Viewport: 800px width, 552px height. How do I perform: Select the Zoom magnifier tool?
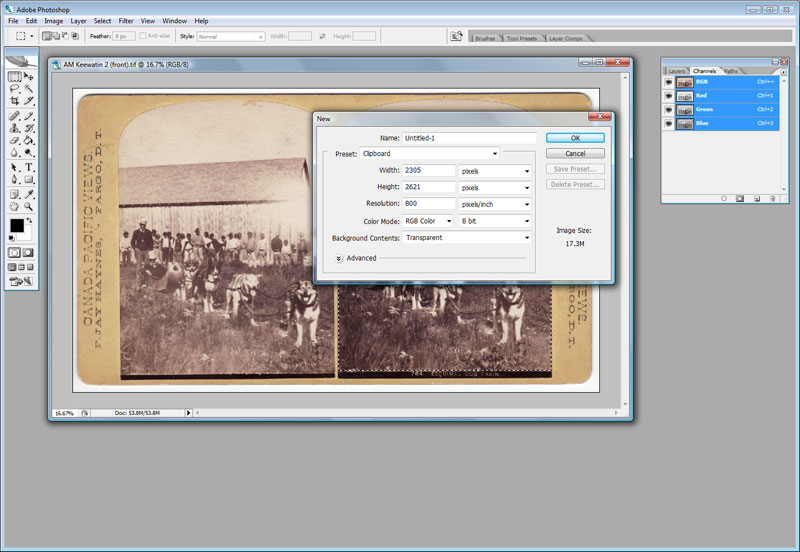point(29,206)
